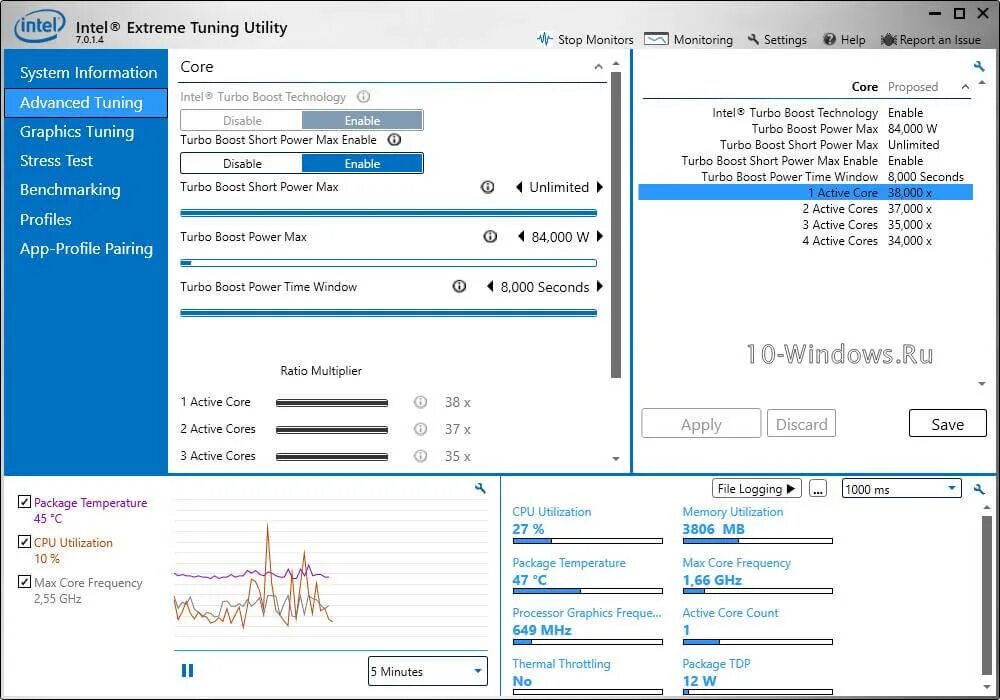Select 4 Active Cores row in Proposed list

pyautogui.click(x=805, y=241)
